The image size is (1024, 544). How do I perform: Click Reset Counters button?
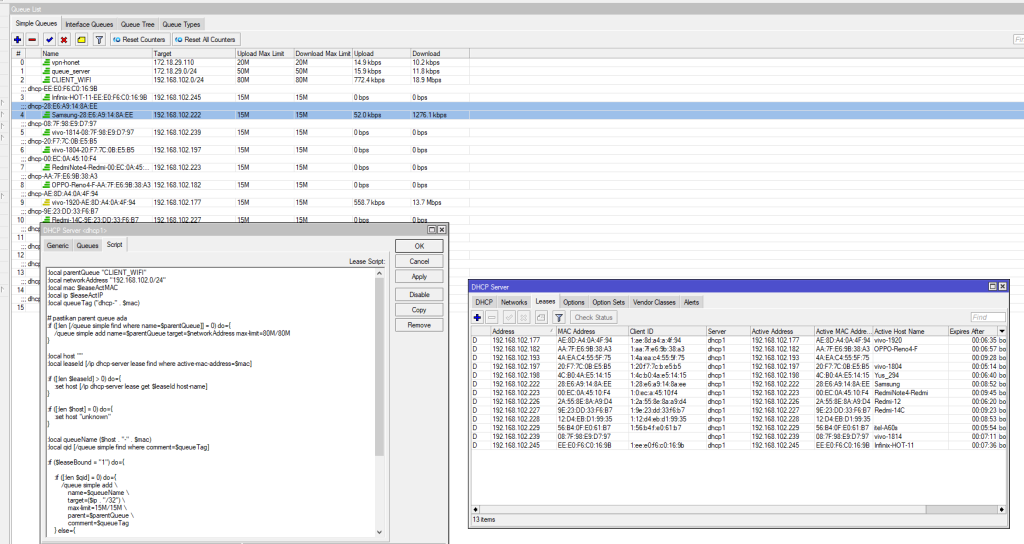(140, 40)
